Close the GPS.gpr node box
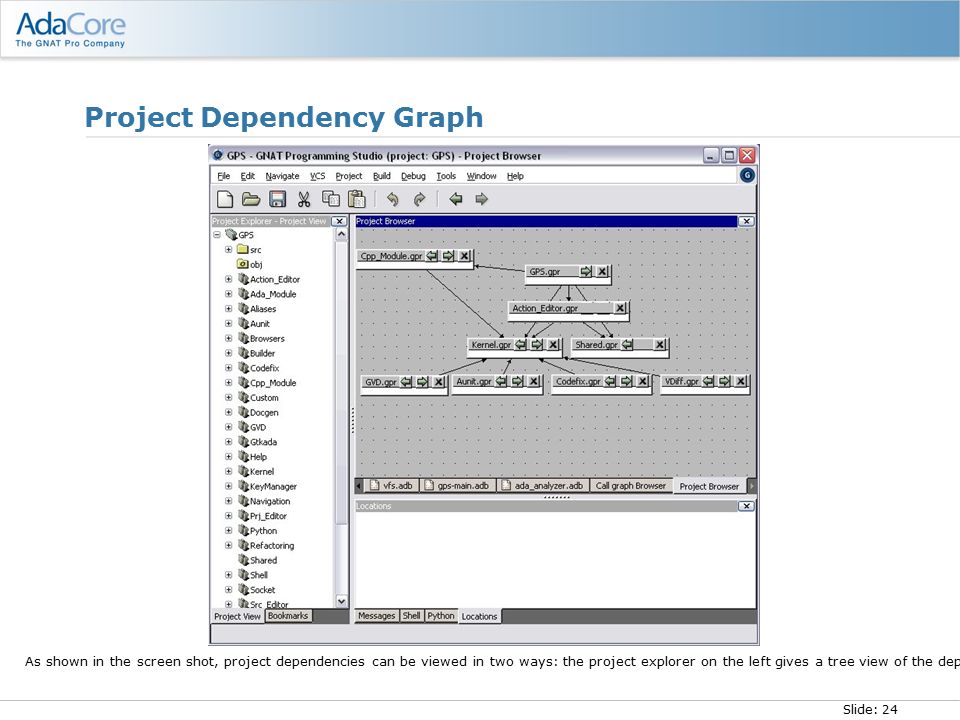The width and height of the screenshot is (960, 720). click(602, 271)
